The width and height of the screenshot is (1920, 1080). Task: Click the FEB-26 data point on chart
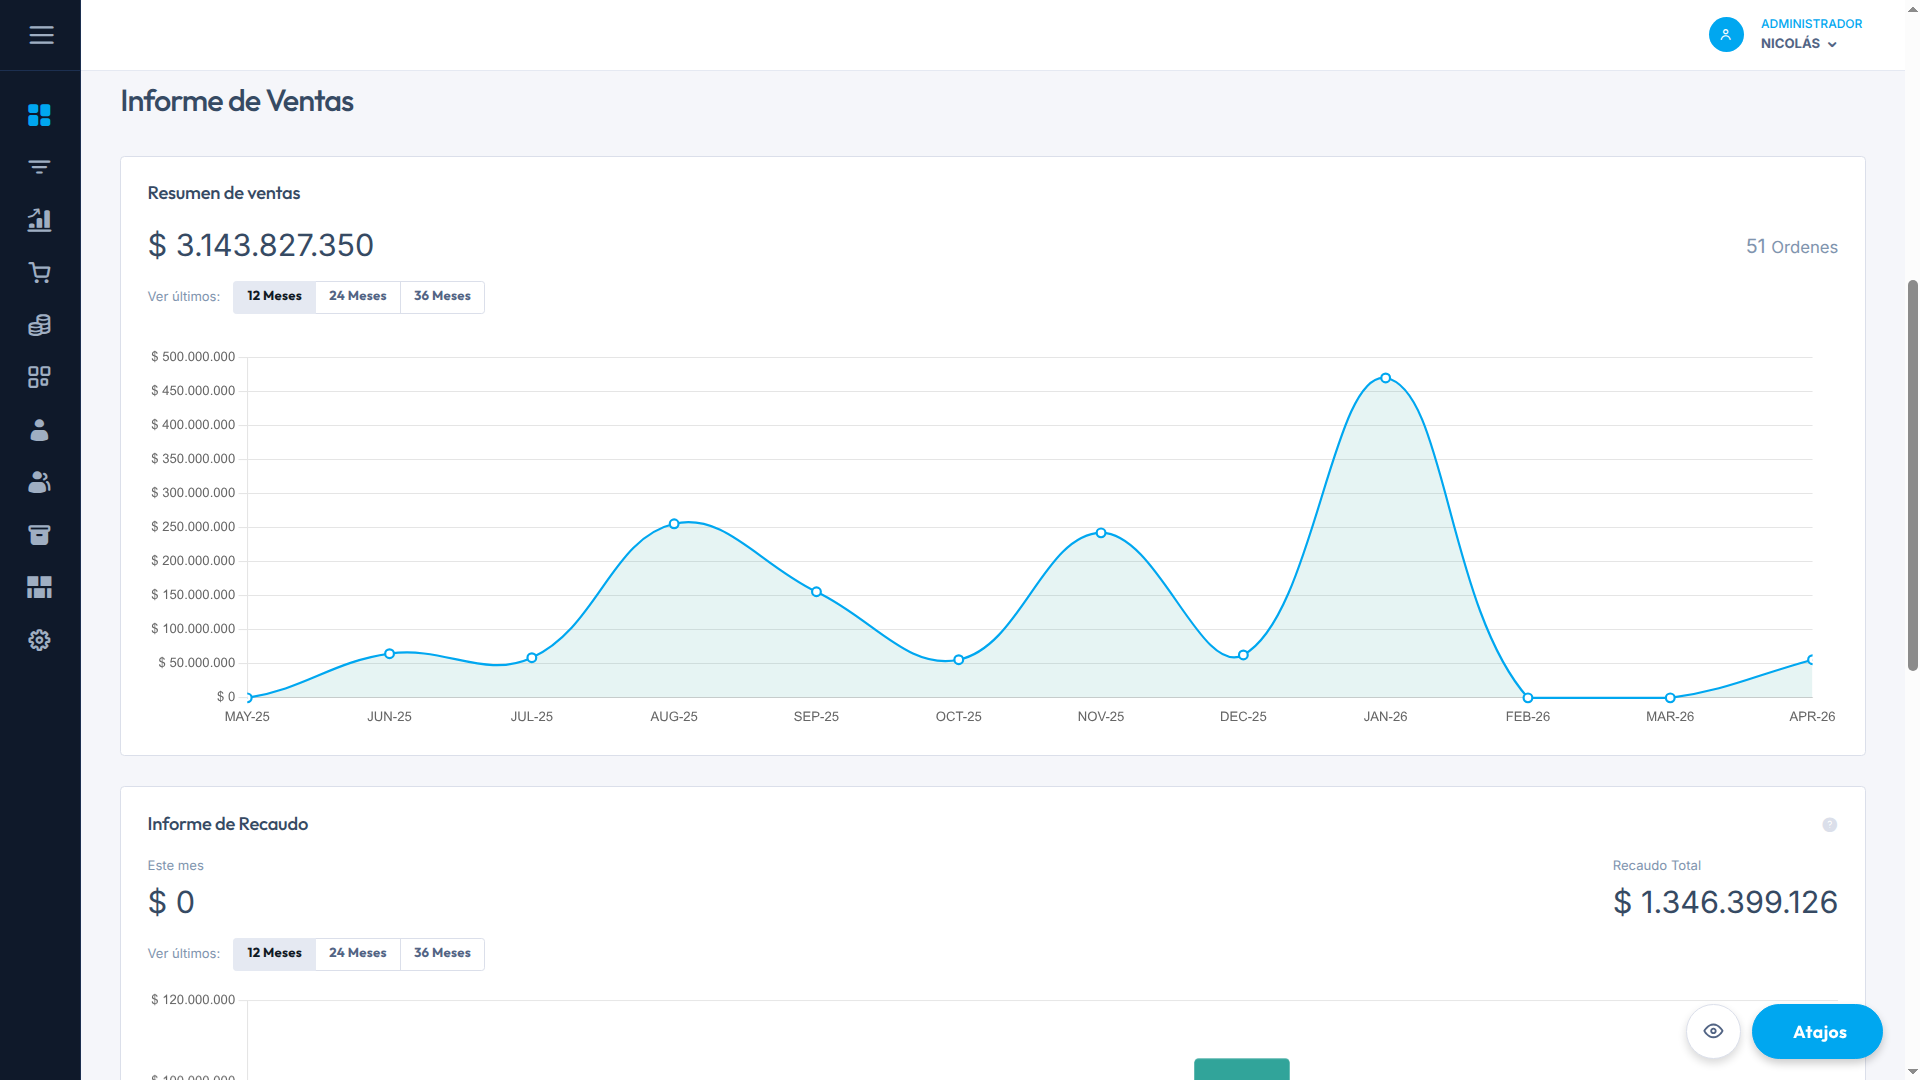click(x=1528, y=698)
